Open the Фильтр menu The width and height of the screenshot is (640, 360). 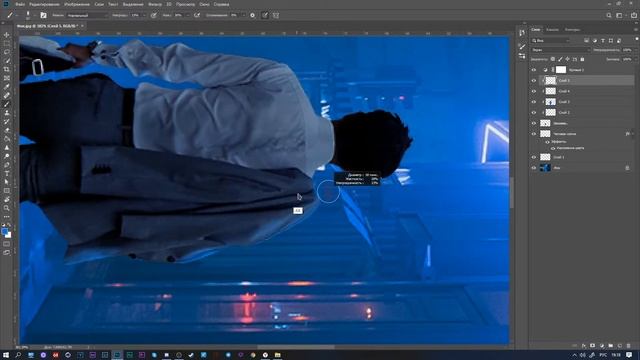155,4
